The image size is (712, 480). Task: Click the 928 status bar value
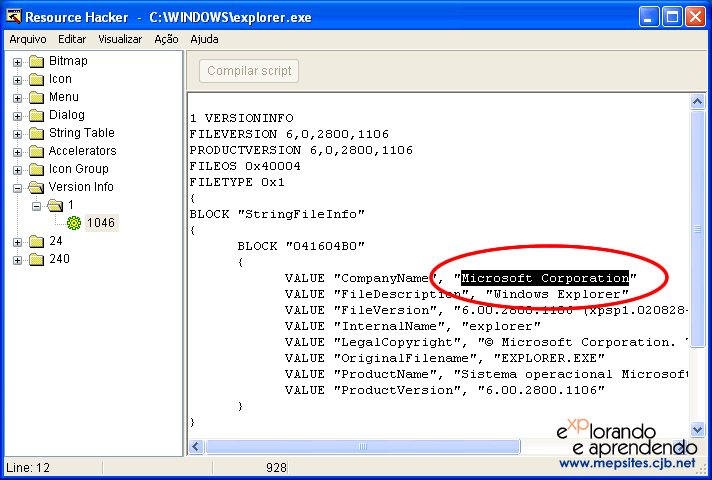pyautogui.click(x=276, y=468)
